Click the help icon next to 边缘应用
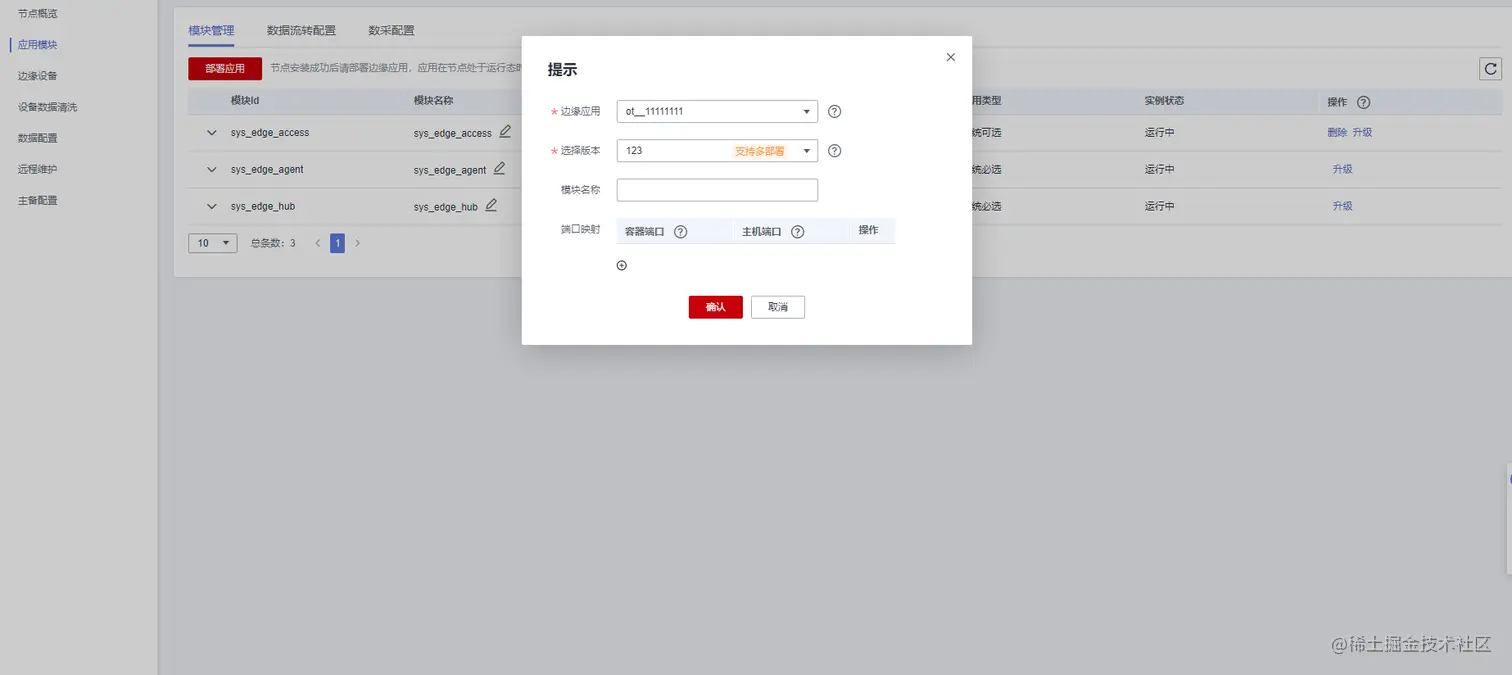Image resolution: width=1512 pixels, height=675 pixels. tap(835, 111)
